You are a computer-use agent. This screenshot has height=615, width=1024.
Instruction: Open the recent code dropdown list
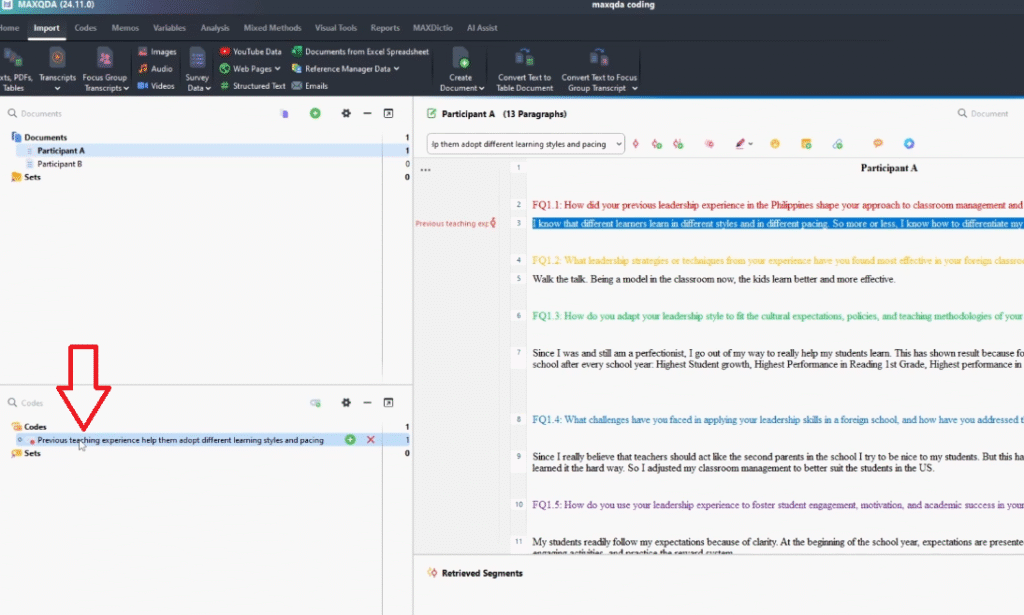point(618,144)
